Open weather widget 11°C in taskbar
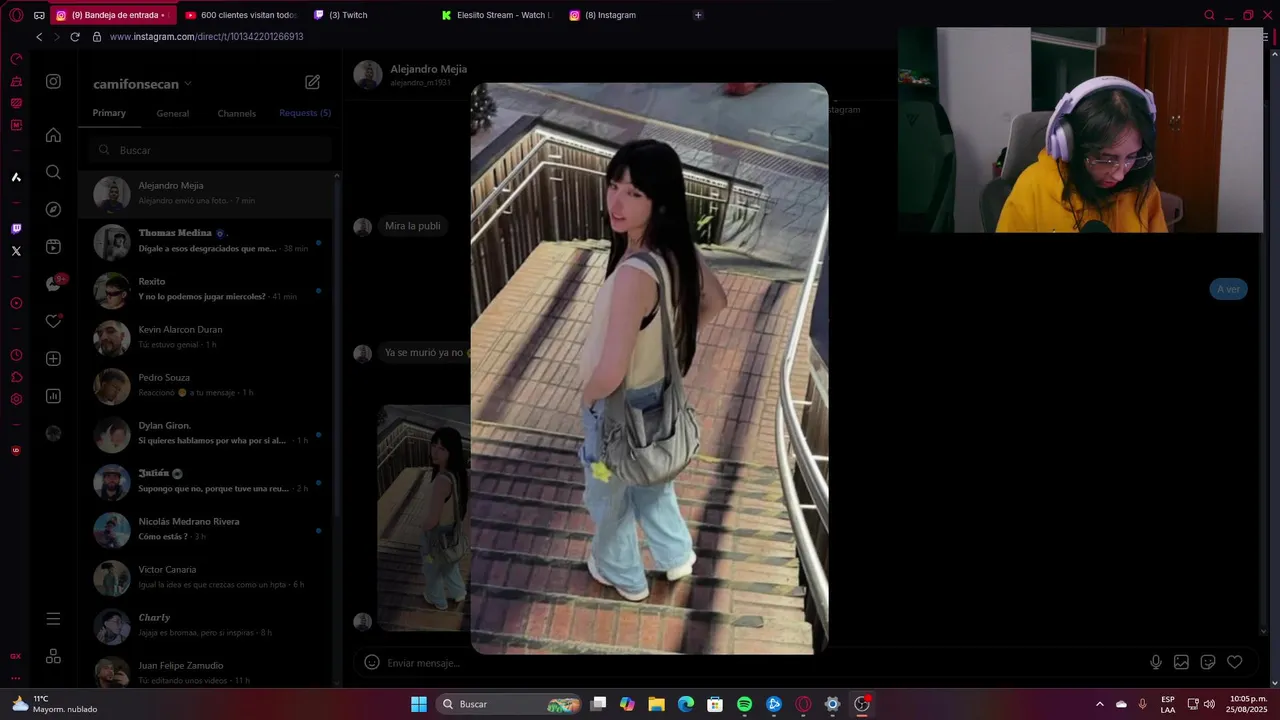Viewport: 1280px width, 720px height. coord(55,704)
